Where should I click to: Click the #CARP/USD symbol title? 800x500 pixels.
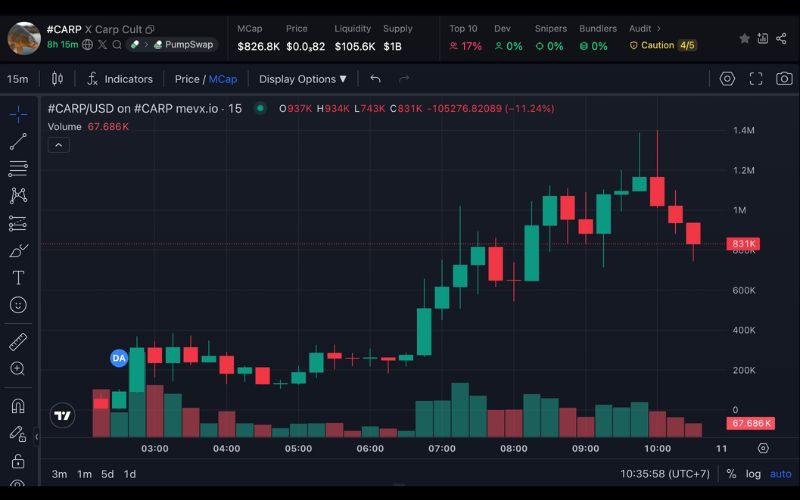point(144,108)
